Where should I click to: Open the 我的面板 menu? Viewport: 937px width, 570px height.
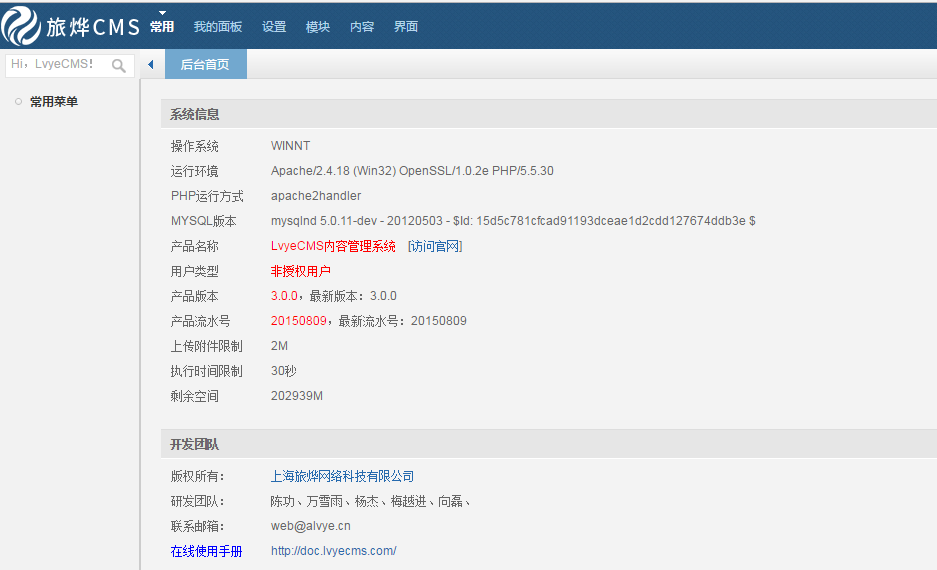point(218,27)
